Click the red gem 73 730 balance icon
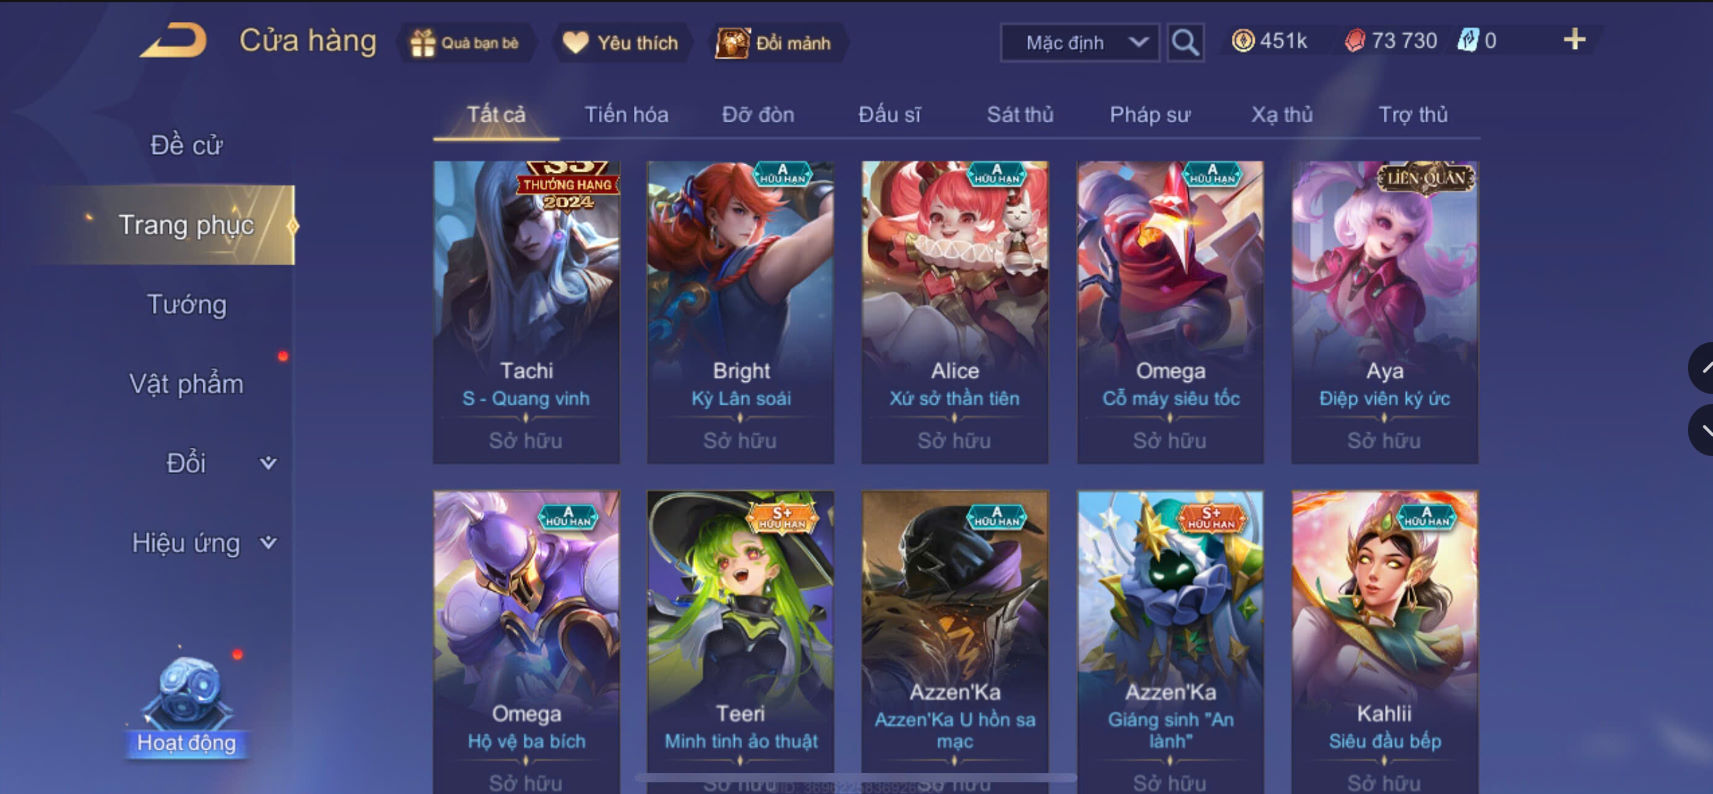 point(1354,40)
